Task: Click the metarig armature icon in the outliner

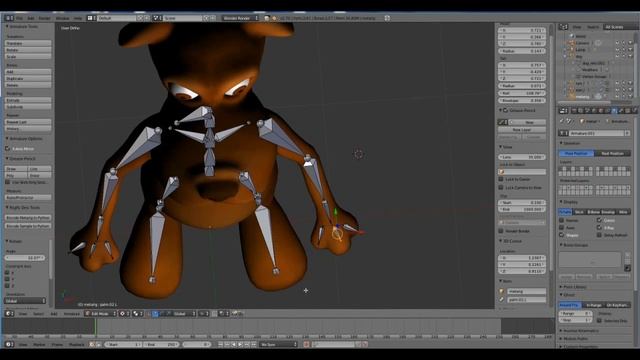Action: coord(572,97)
